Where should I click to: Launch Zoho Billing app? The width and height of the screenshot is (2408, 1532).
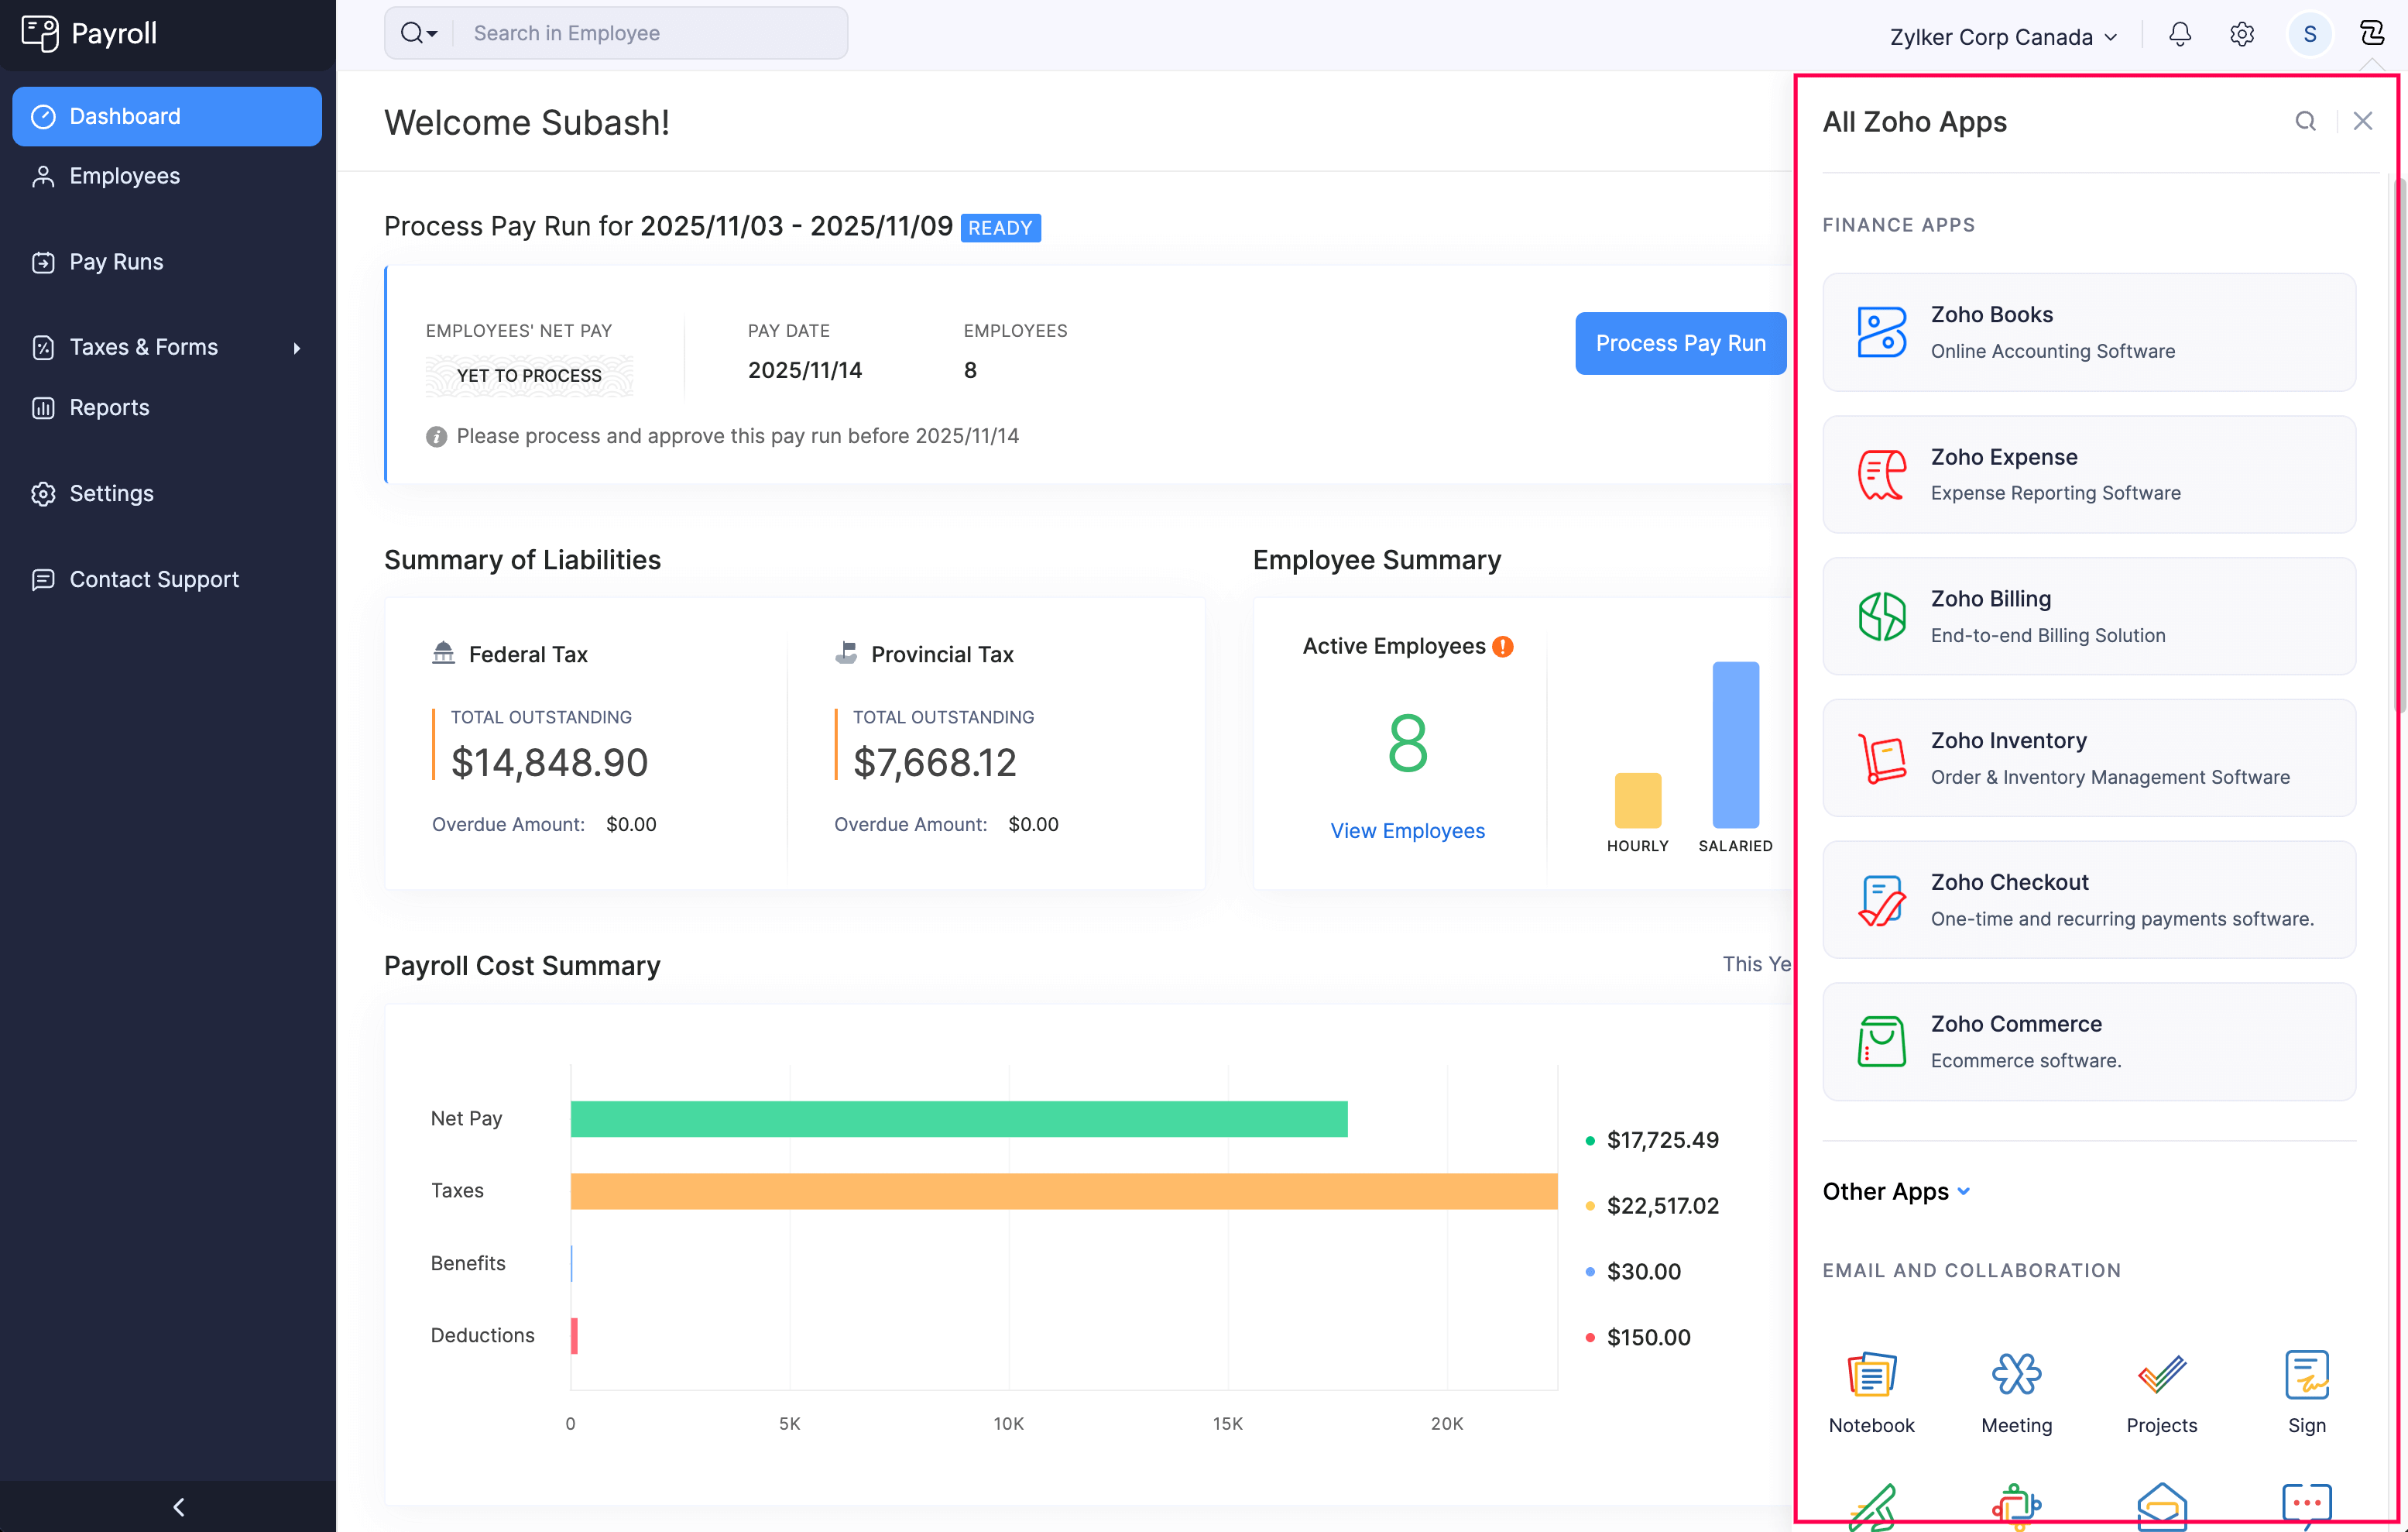2088,616
